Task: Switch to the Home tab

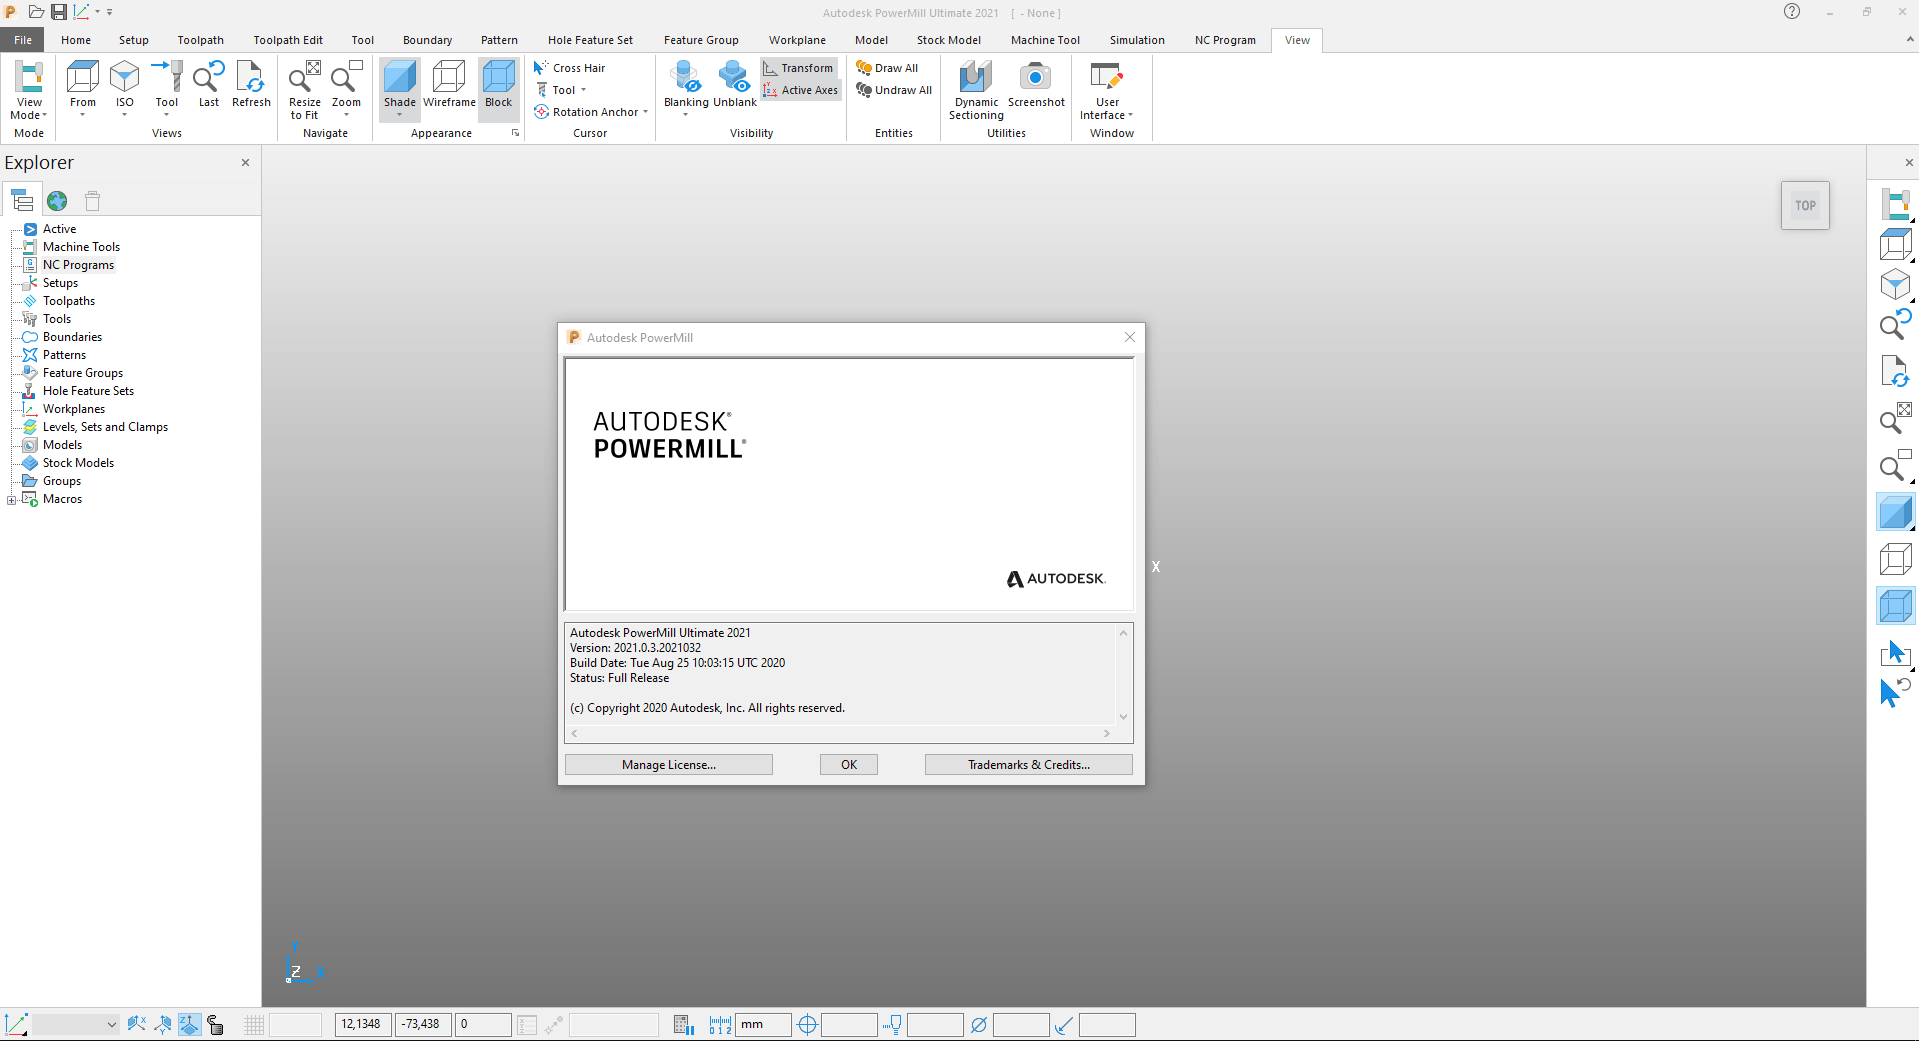Action: click(x=76, y=40)
